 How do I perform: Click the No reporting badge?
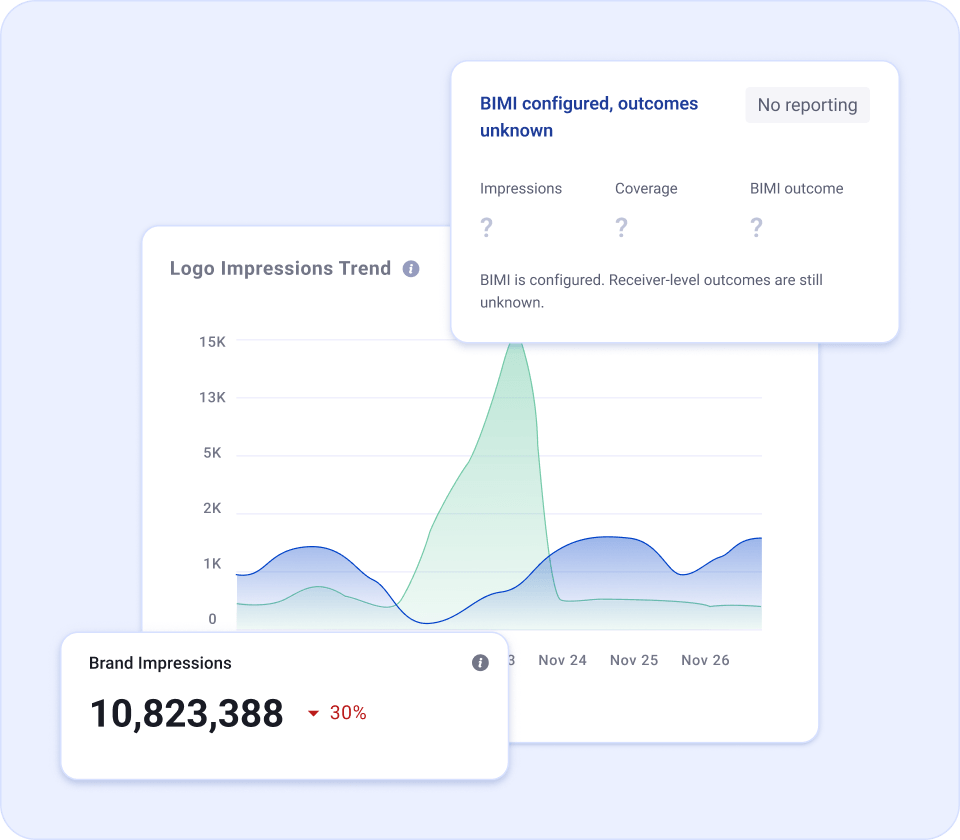click(x=807, y=105)
